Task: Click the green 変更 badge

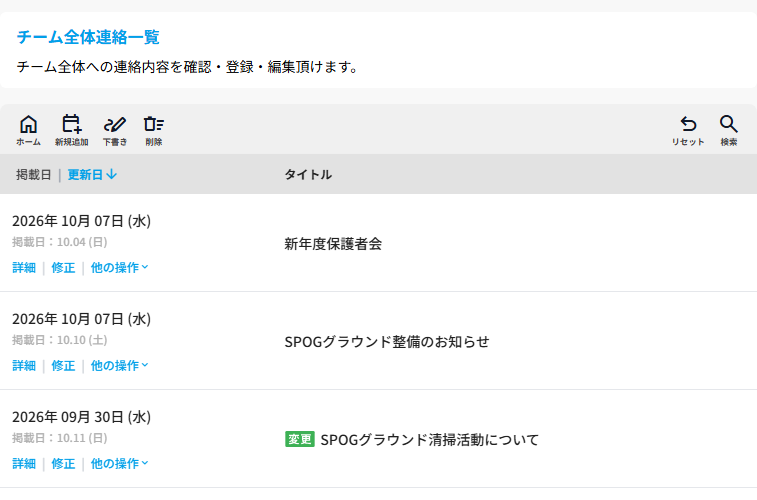Action: coord(300,439)
